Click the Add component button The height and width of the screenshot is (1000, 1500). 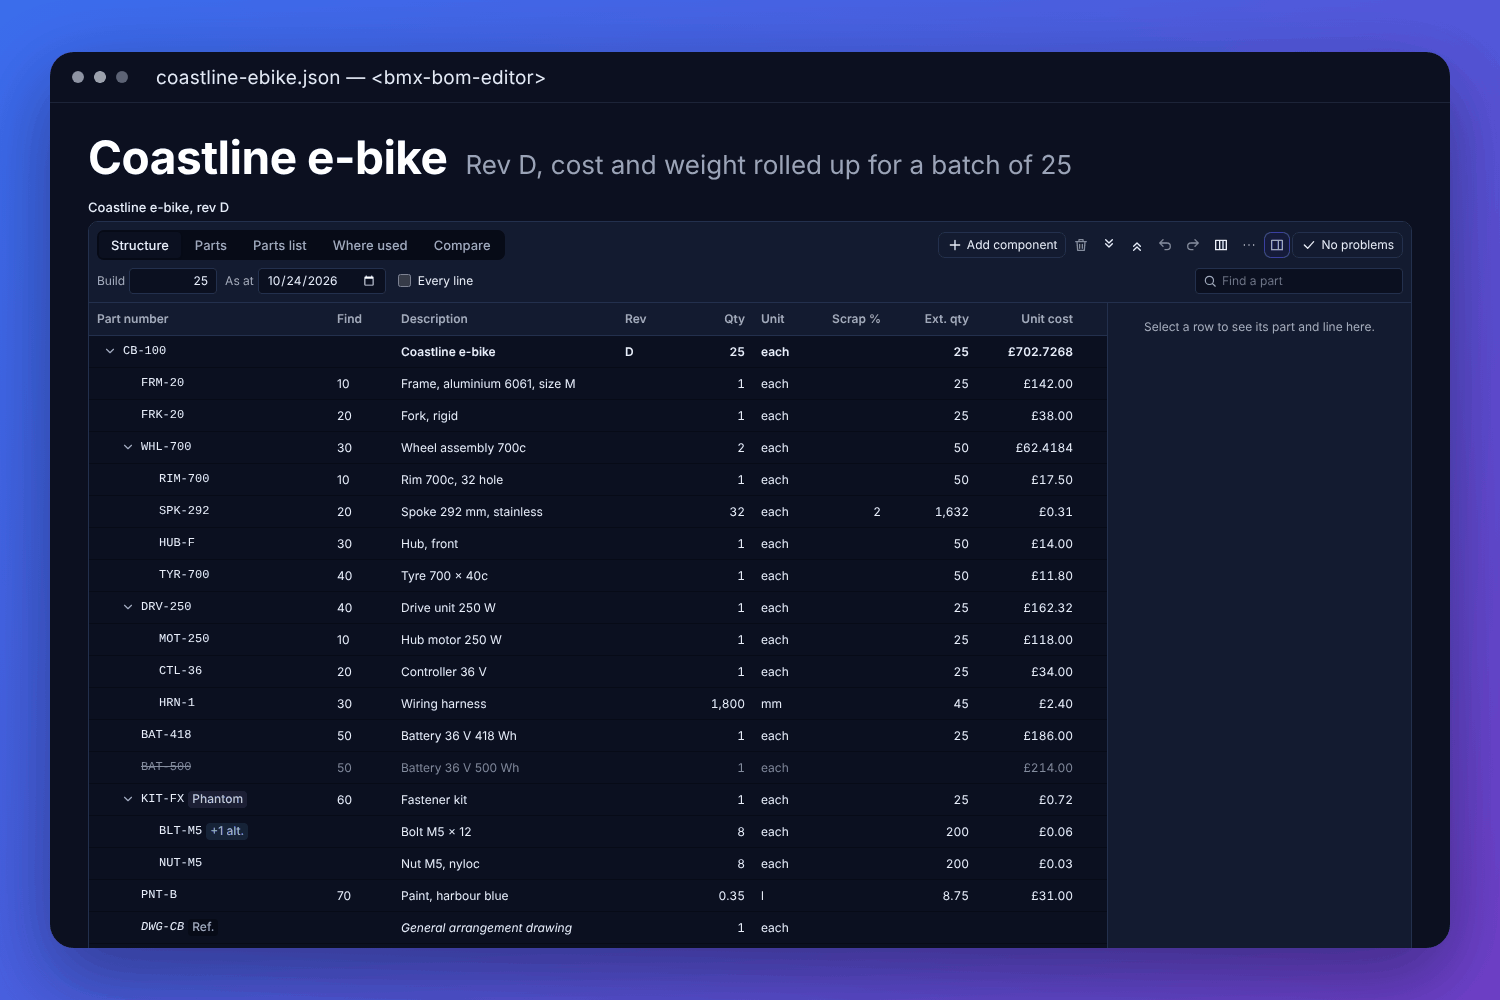[x=1002, y=245]
